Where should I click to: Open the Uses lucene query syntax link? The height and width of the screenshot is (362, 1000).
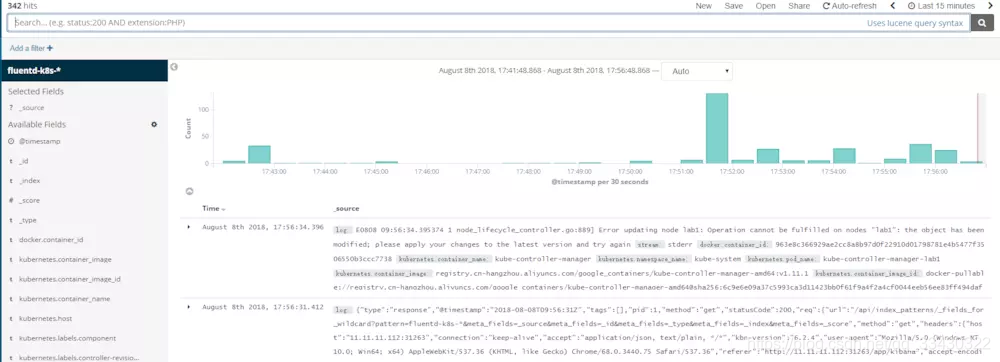pos(915,23)
